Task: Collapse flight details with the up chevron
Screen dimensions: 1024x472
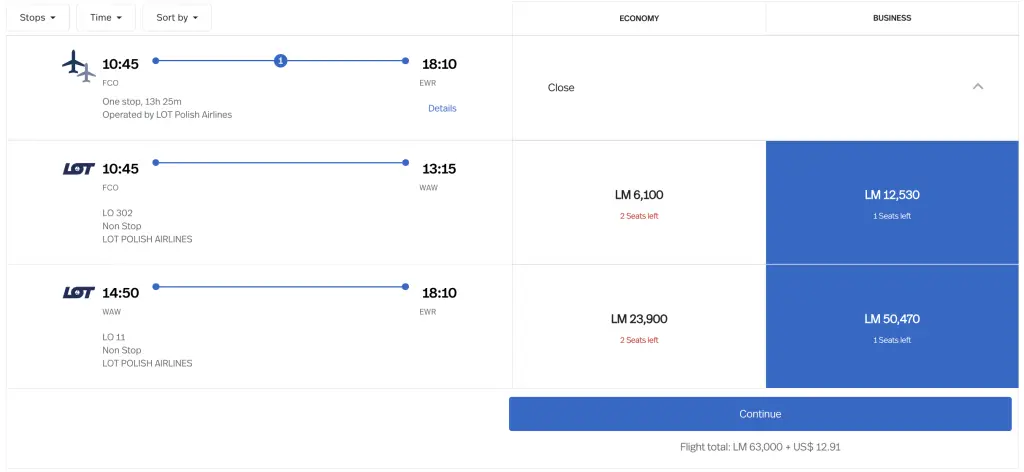Action: [978, 87]
